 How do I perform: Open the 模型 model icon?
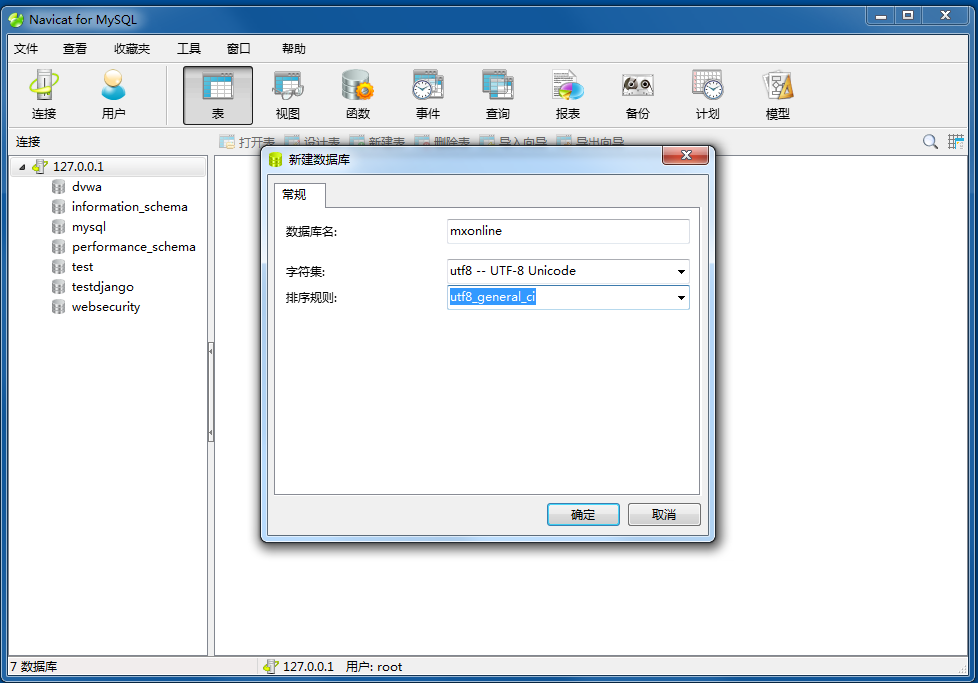(x=777, y=95)
